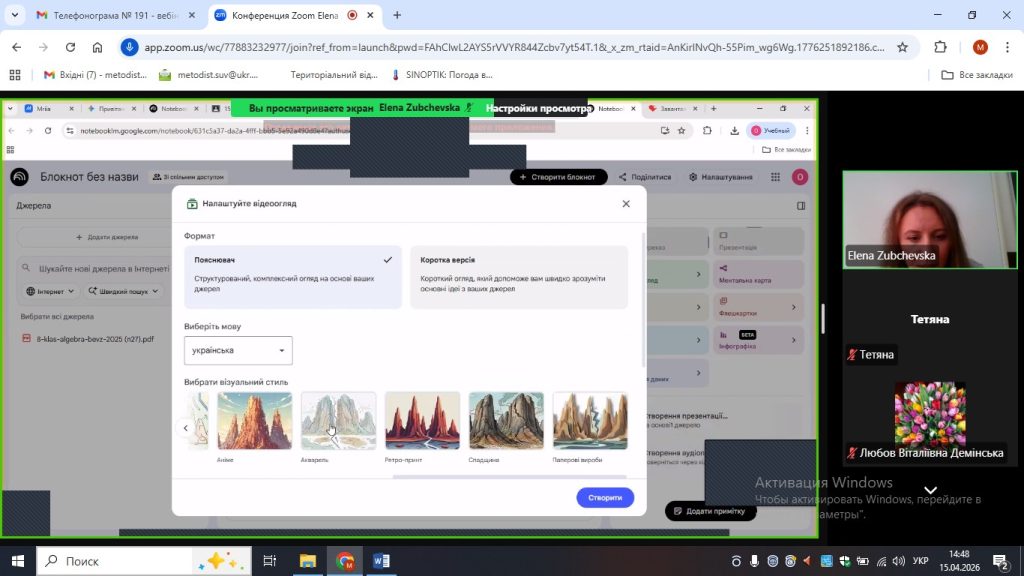Open File Explorer from the taskbar
1024x576 pixels.
tap(307, 561)
